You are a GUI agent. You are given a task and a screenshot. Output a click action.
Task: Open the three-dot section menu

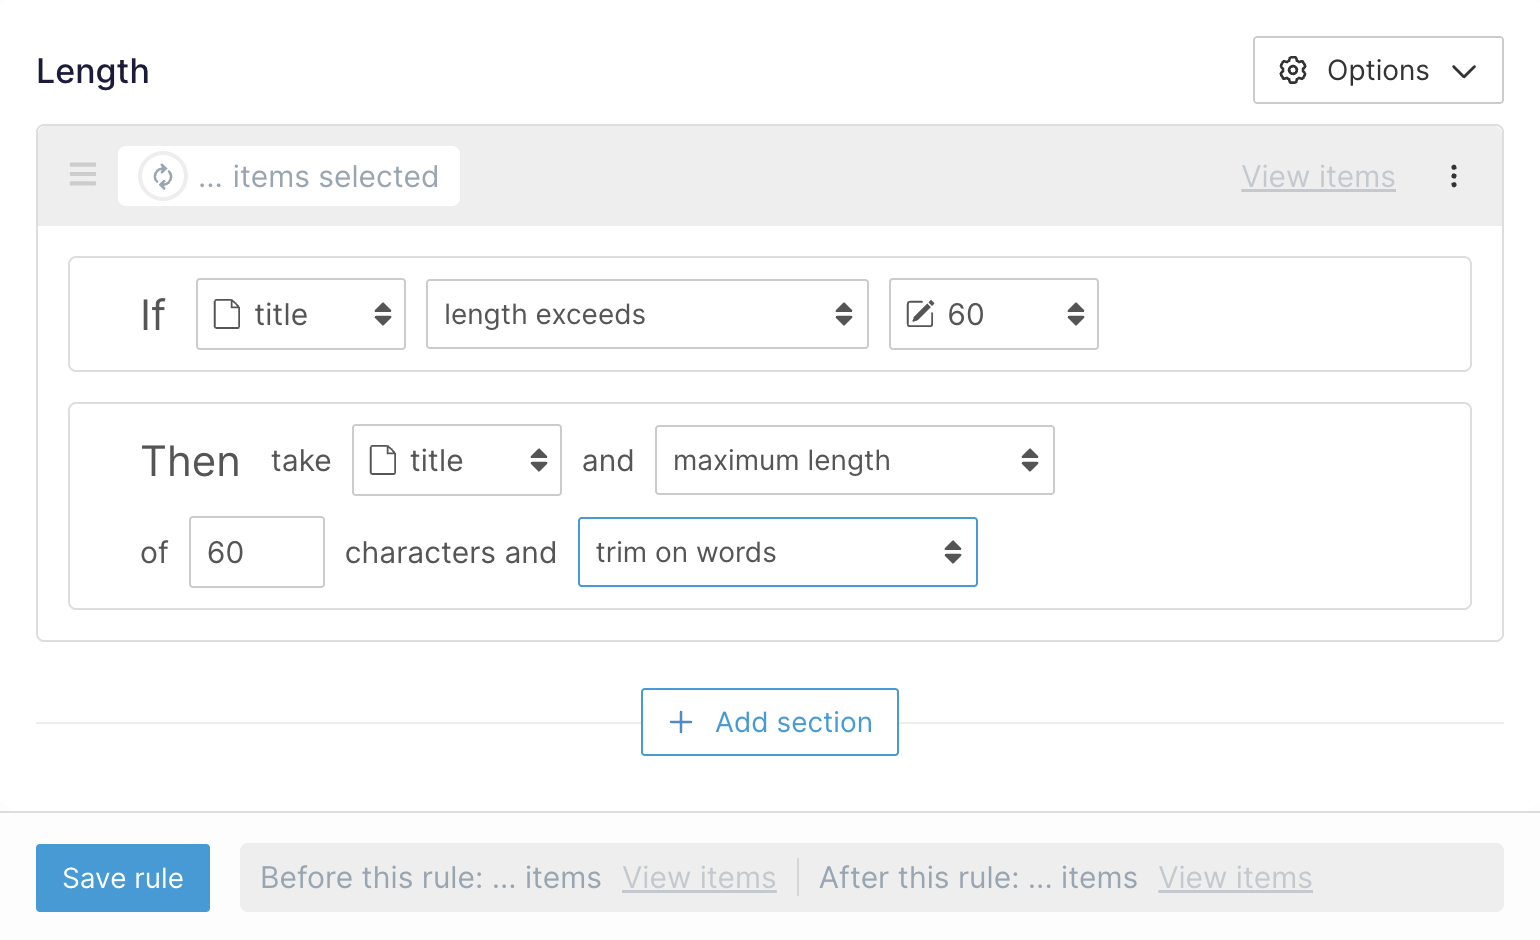tap(1453, 177)
